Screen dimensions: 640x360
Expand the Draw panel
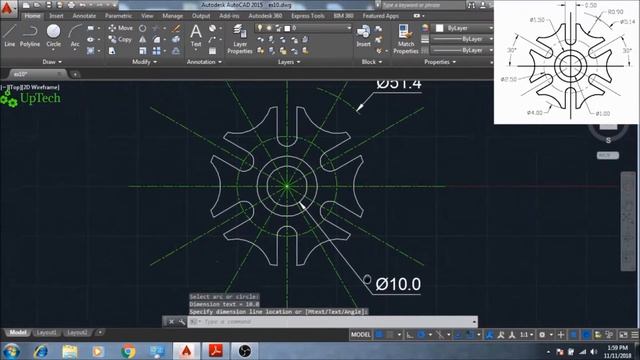[x=52, y=62]
